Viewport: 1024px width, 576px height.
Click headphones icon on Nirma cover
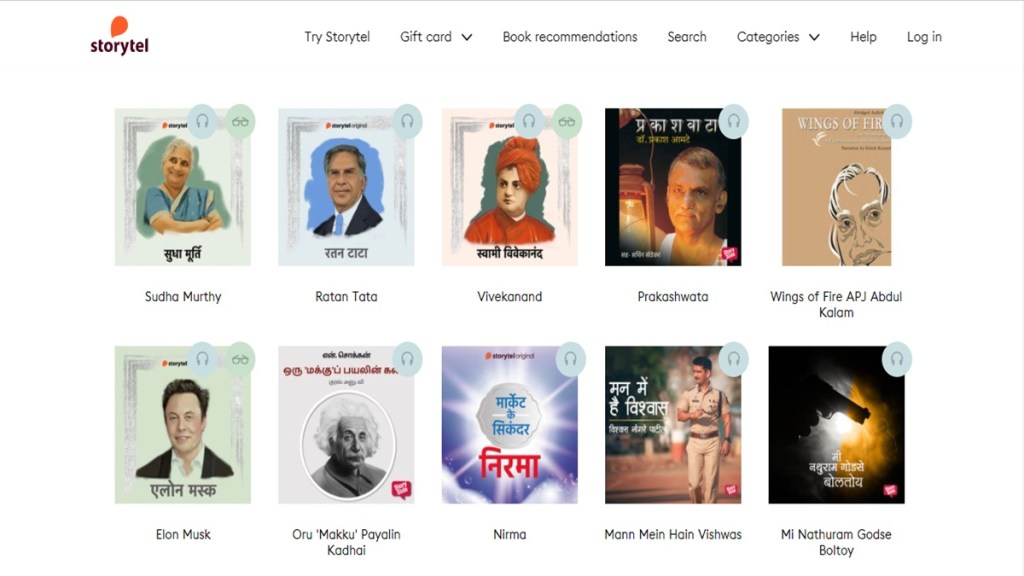coord(570,359)
